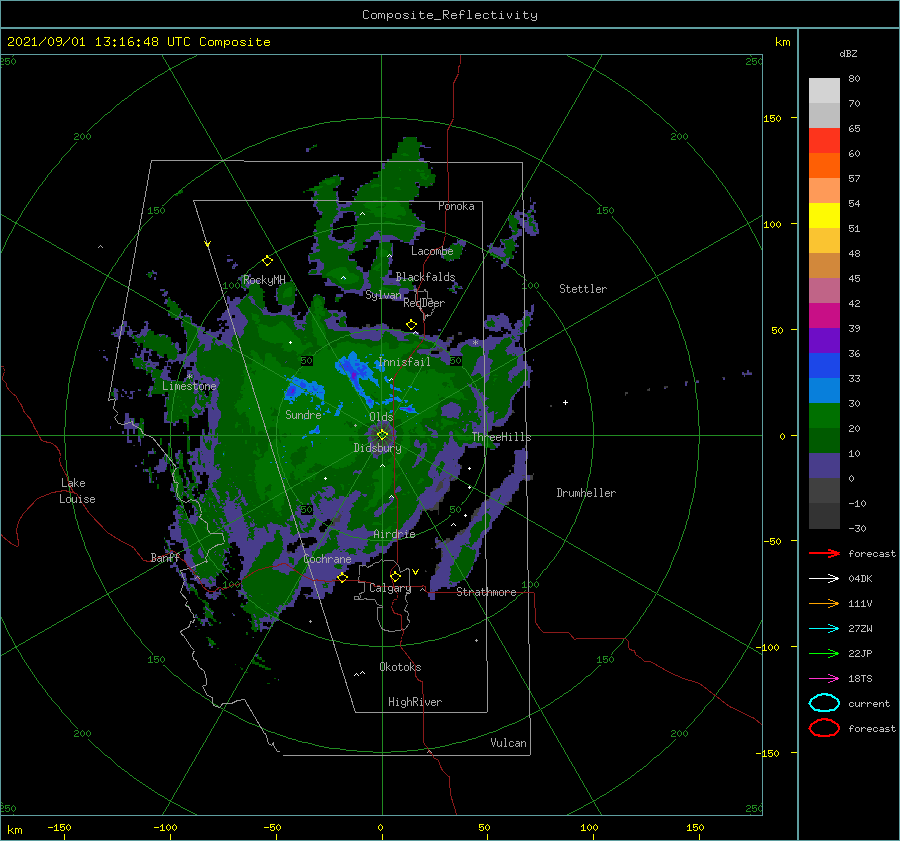Screen dimensions: 900x841
Task: Click the Banff label
Action: [165, 557]
